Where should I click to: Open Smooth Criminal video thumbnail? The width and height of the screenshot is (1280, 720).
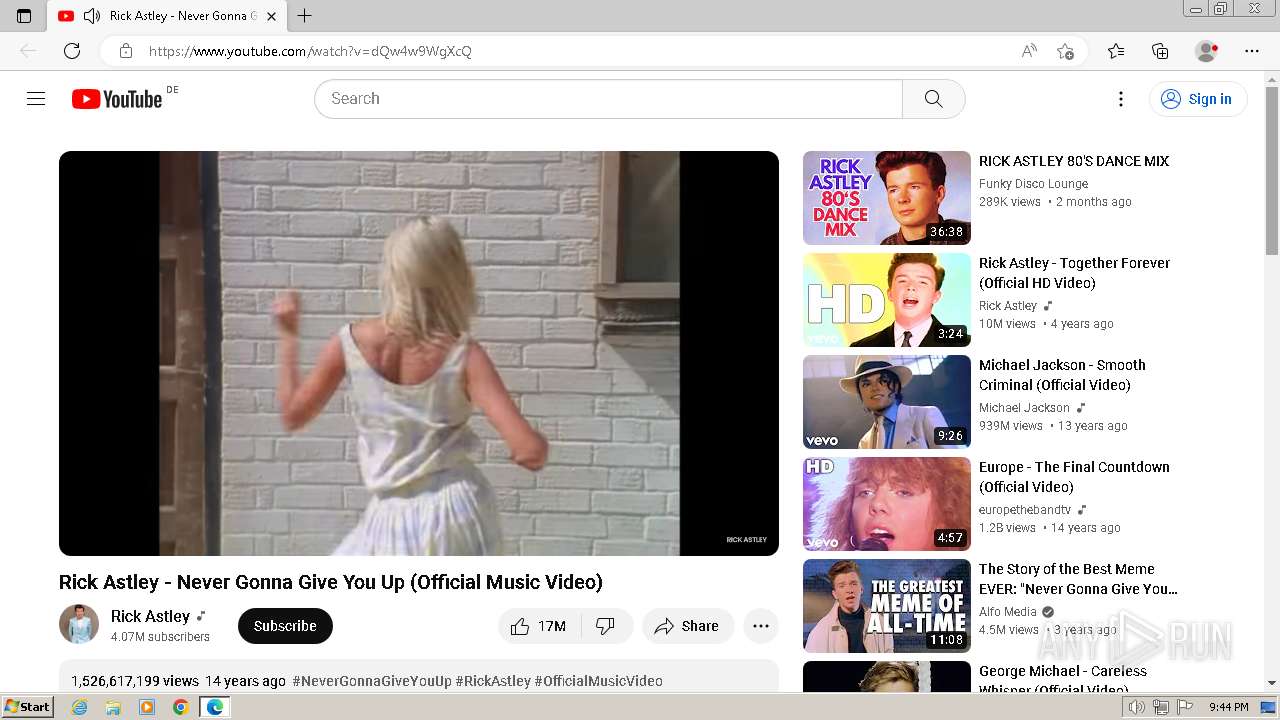[x=887, y=402]
